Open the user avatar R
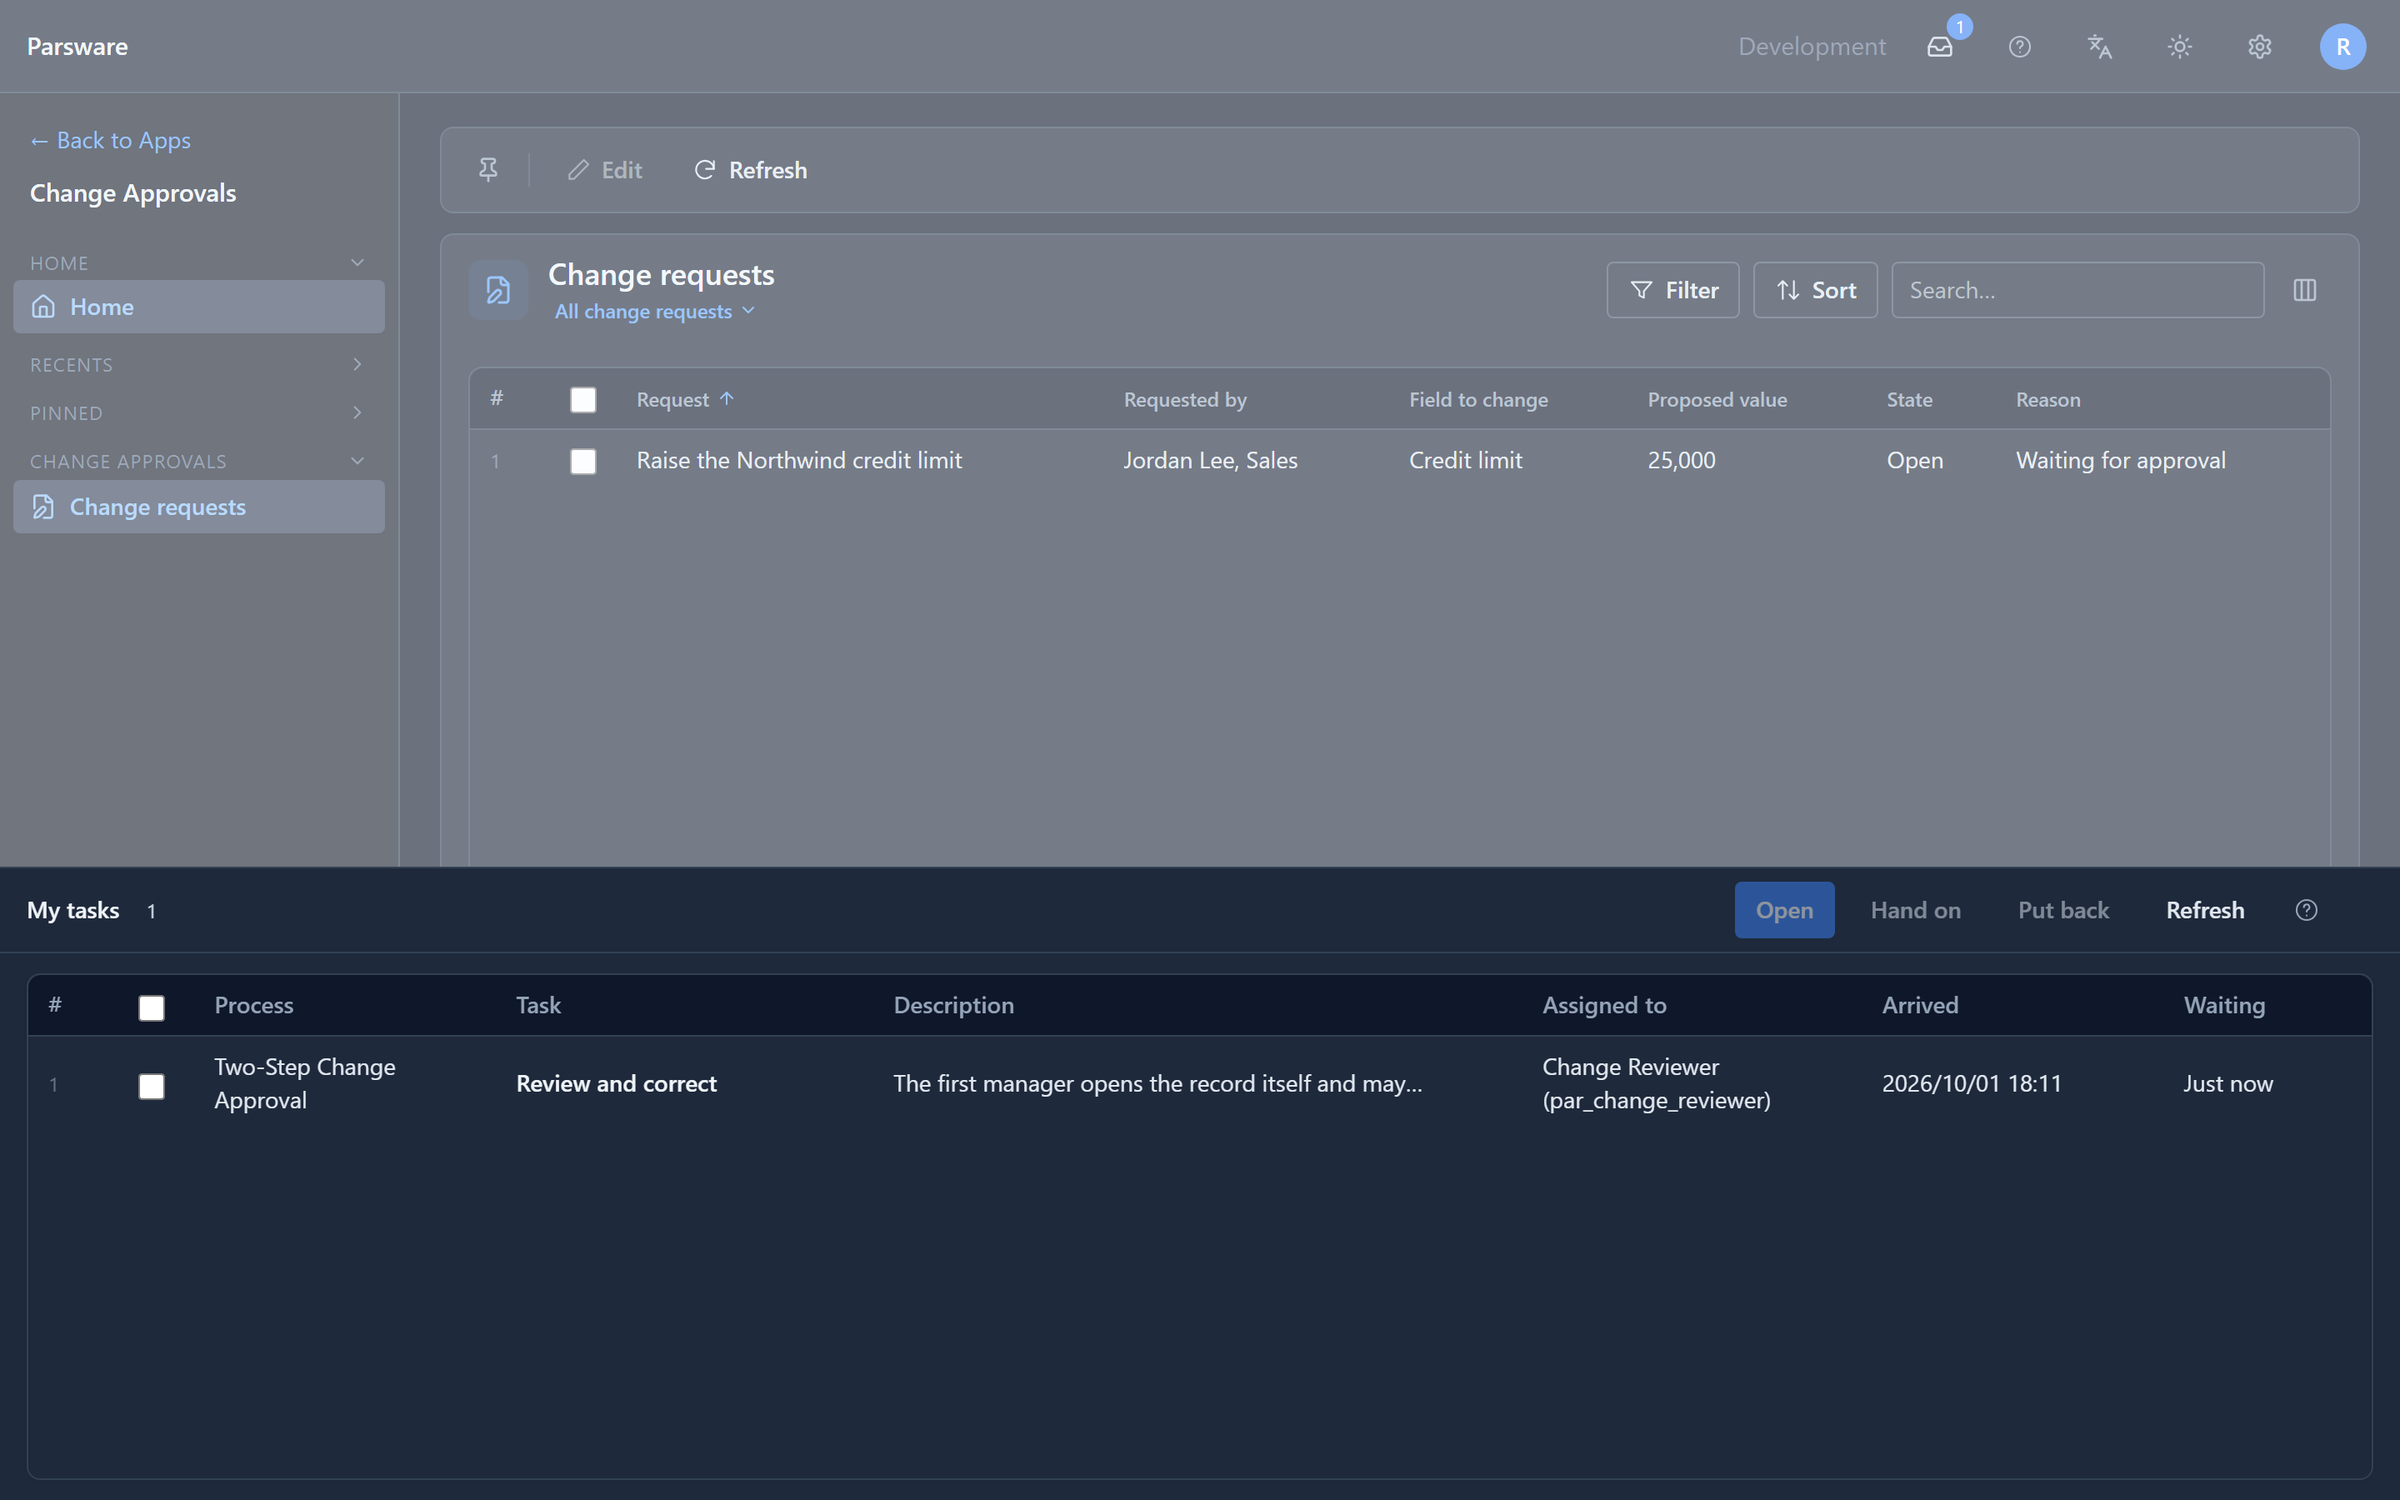Viewport: 2400px width, 1500px height. [2342, 47]
